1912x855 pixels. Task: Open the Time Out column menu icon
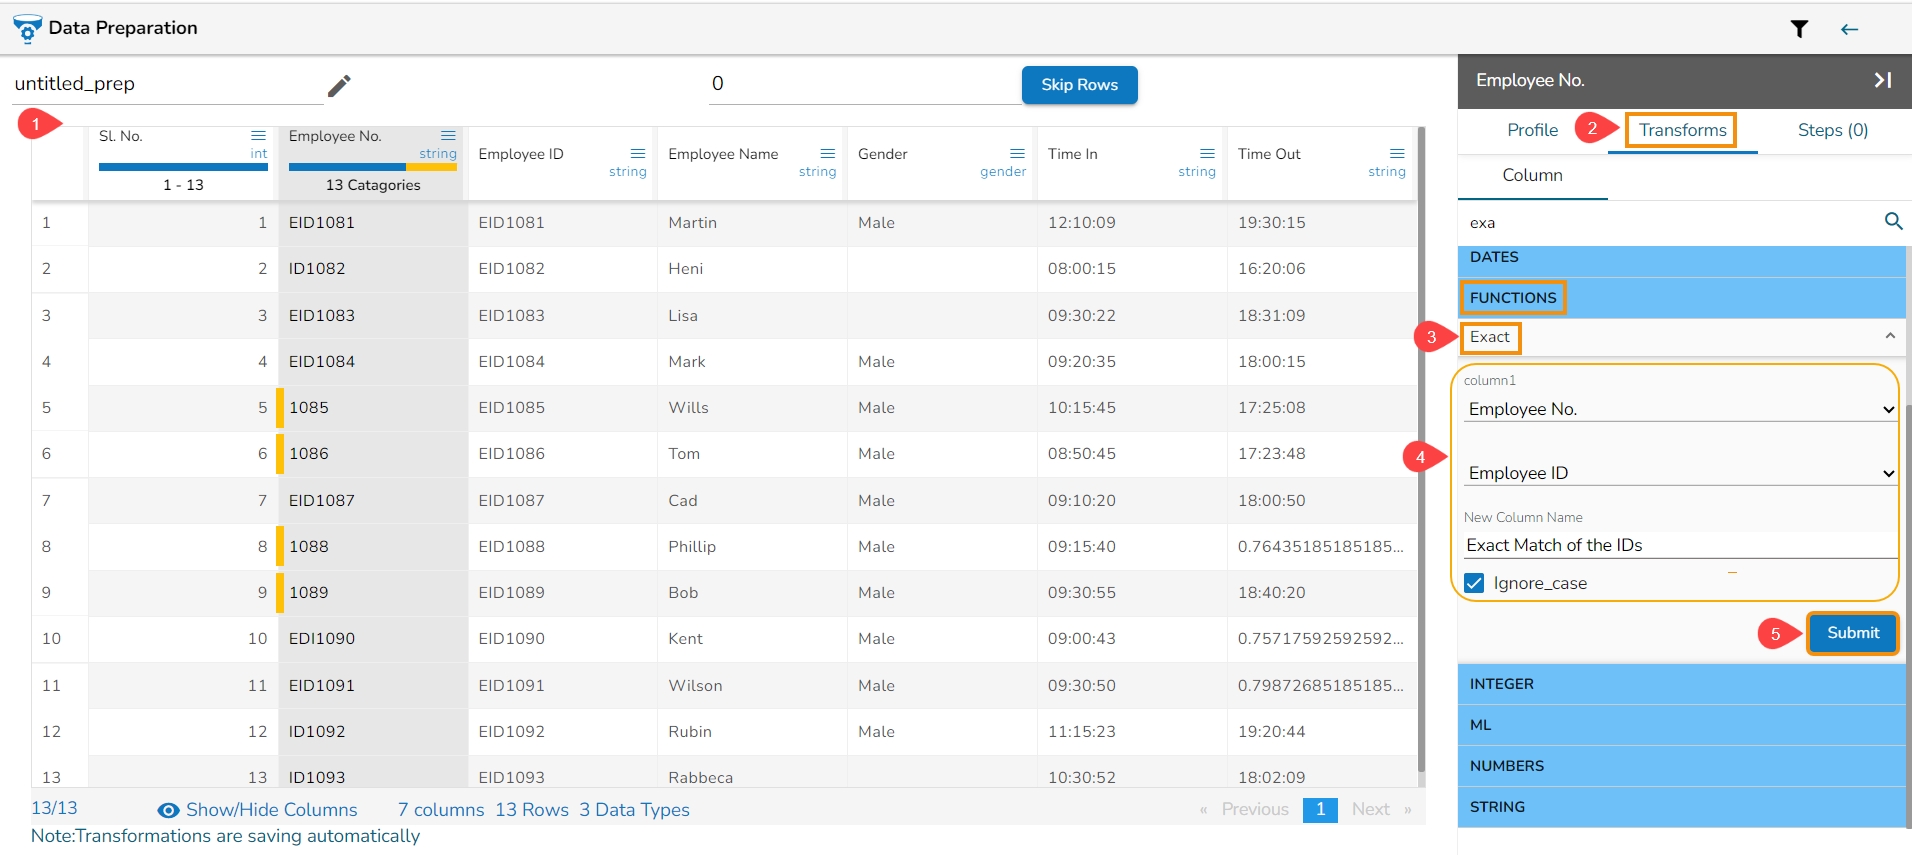pyautogui.click(x=1397, y=153)
